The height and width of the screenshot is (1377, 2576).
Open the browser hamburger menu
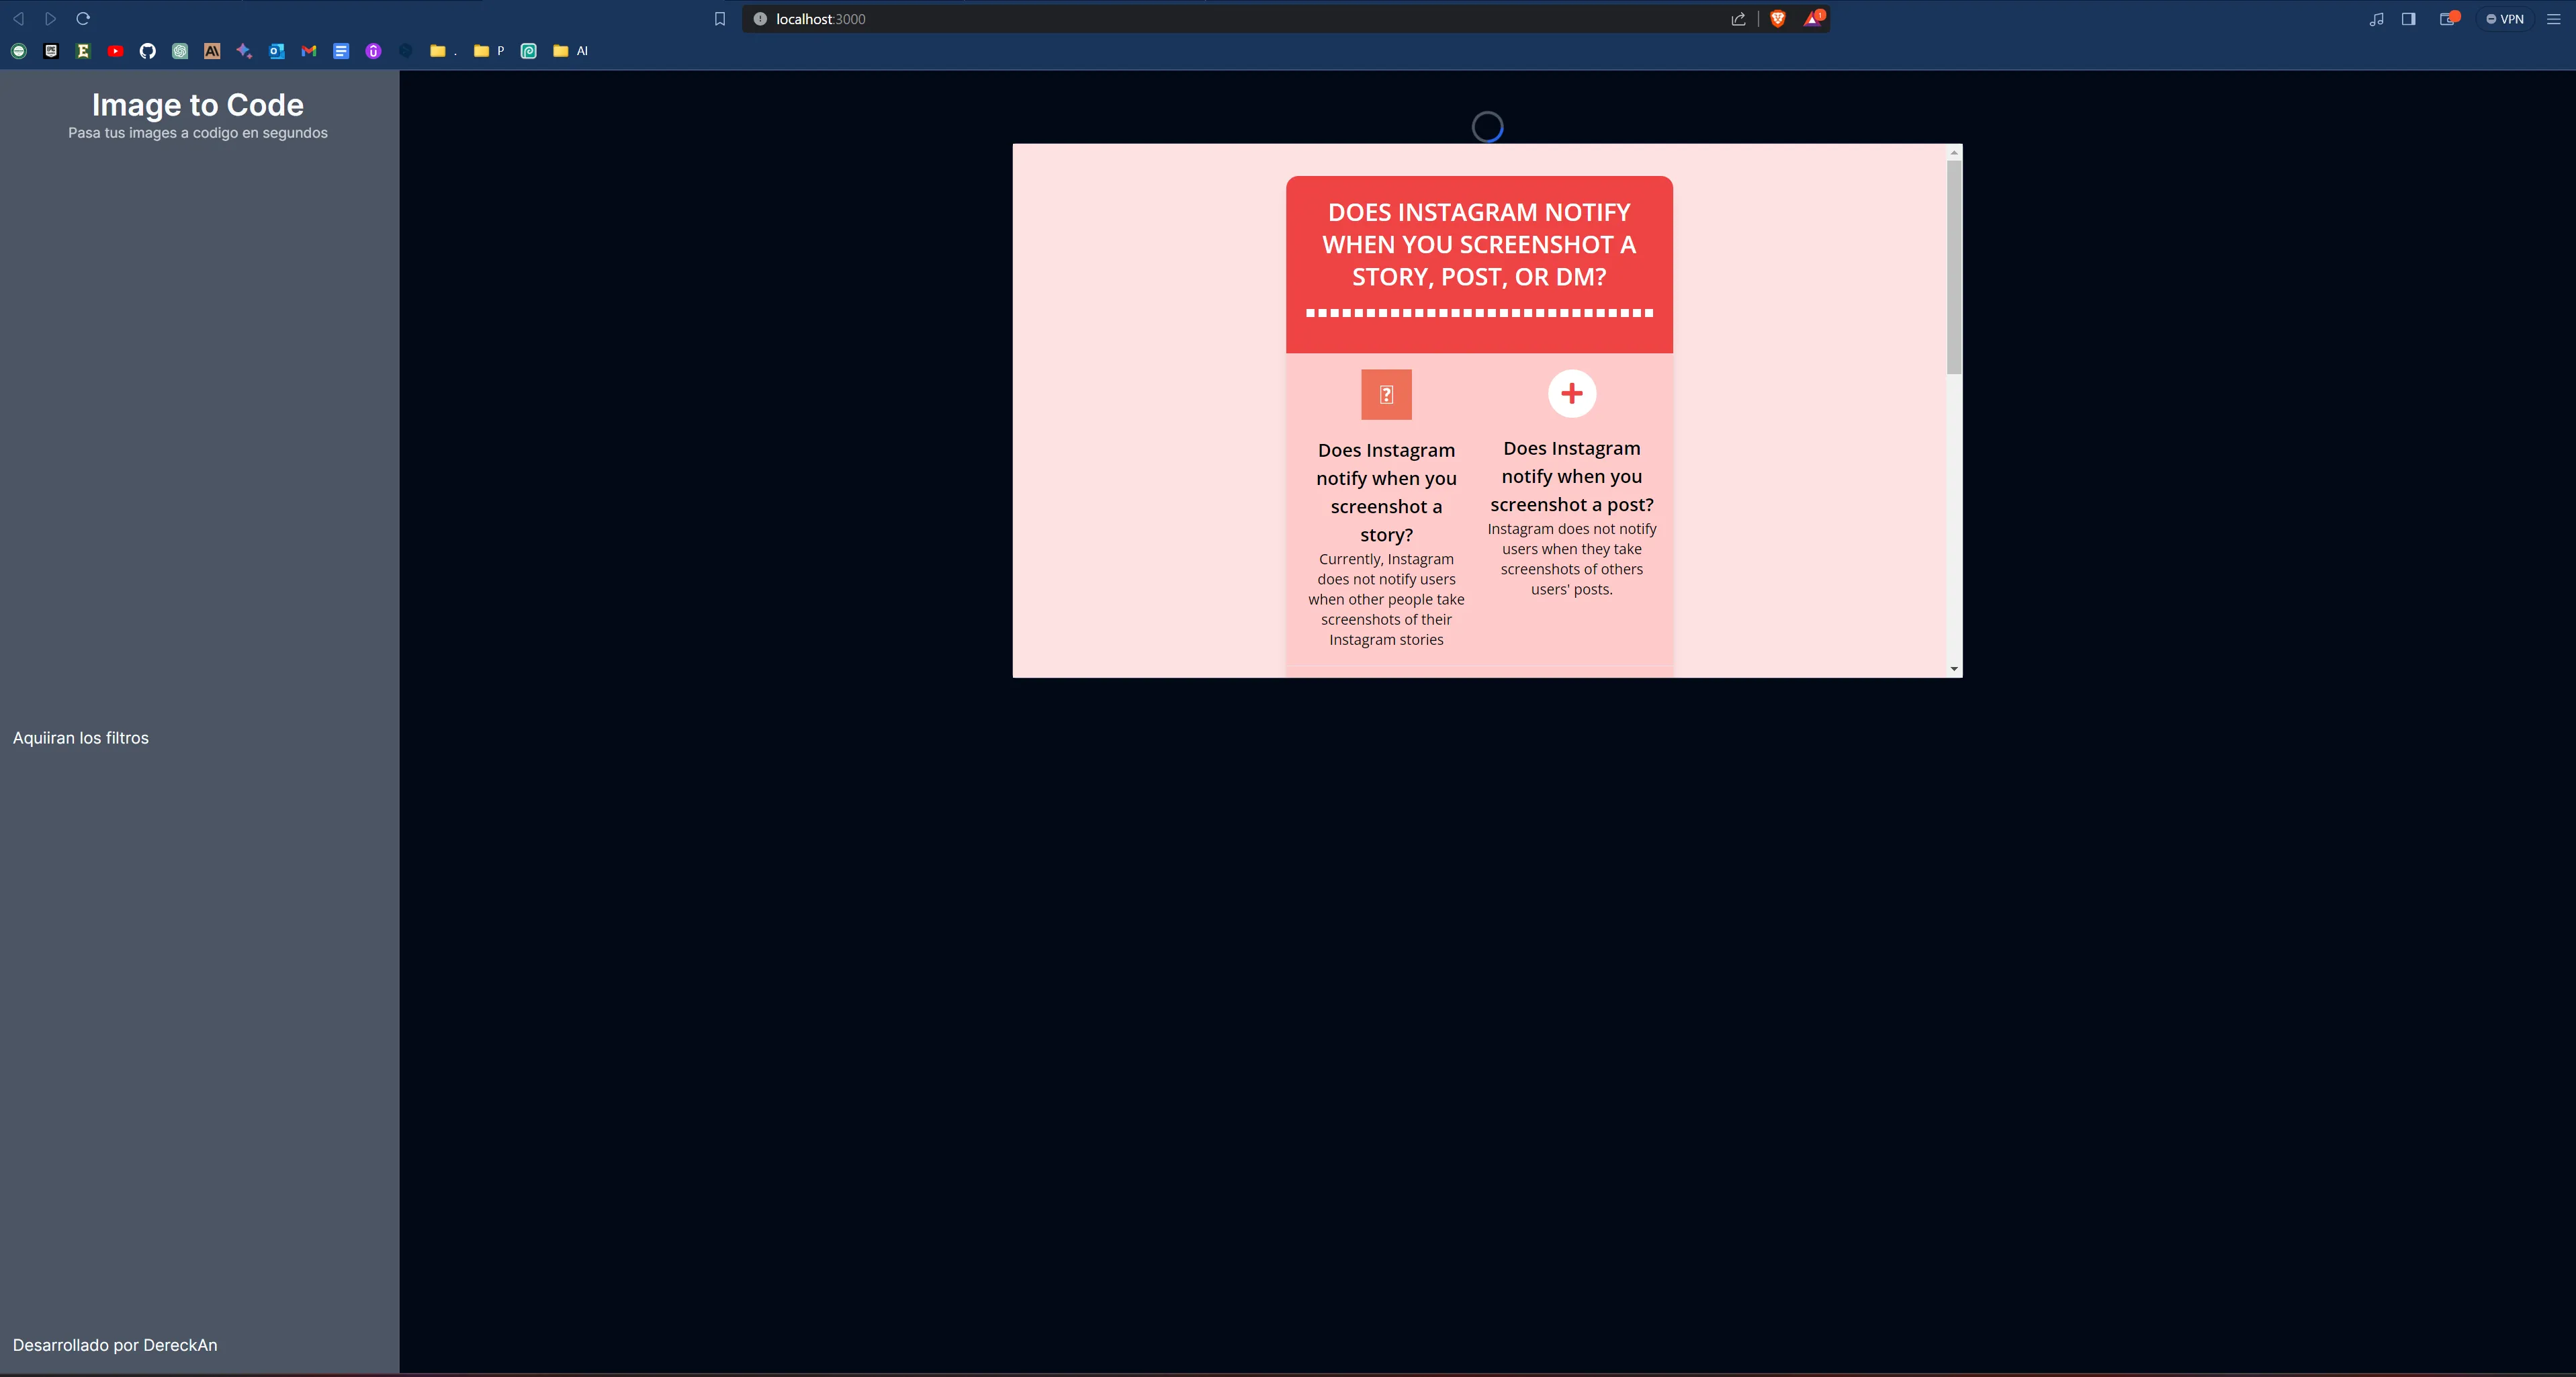pyautogui.click(x=2553, y=19)
